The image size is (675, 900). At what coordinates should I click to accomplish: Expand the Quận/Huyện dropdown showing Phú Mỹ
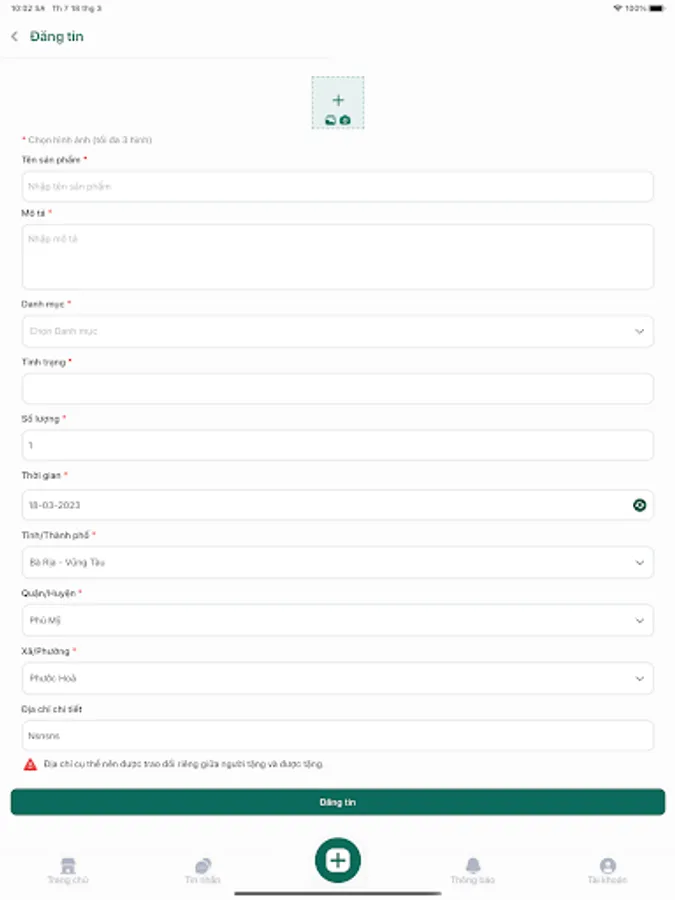(338, 620)
